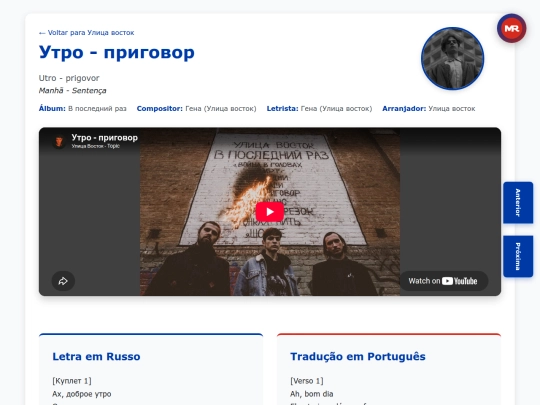Play the YouTube video
This screenshot has height=405, width=540.
tap(270, 211)
